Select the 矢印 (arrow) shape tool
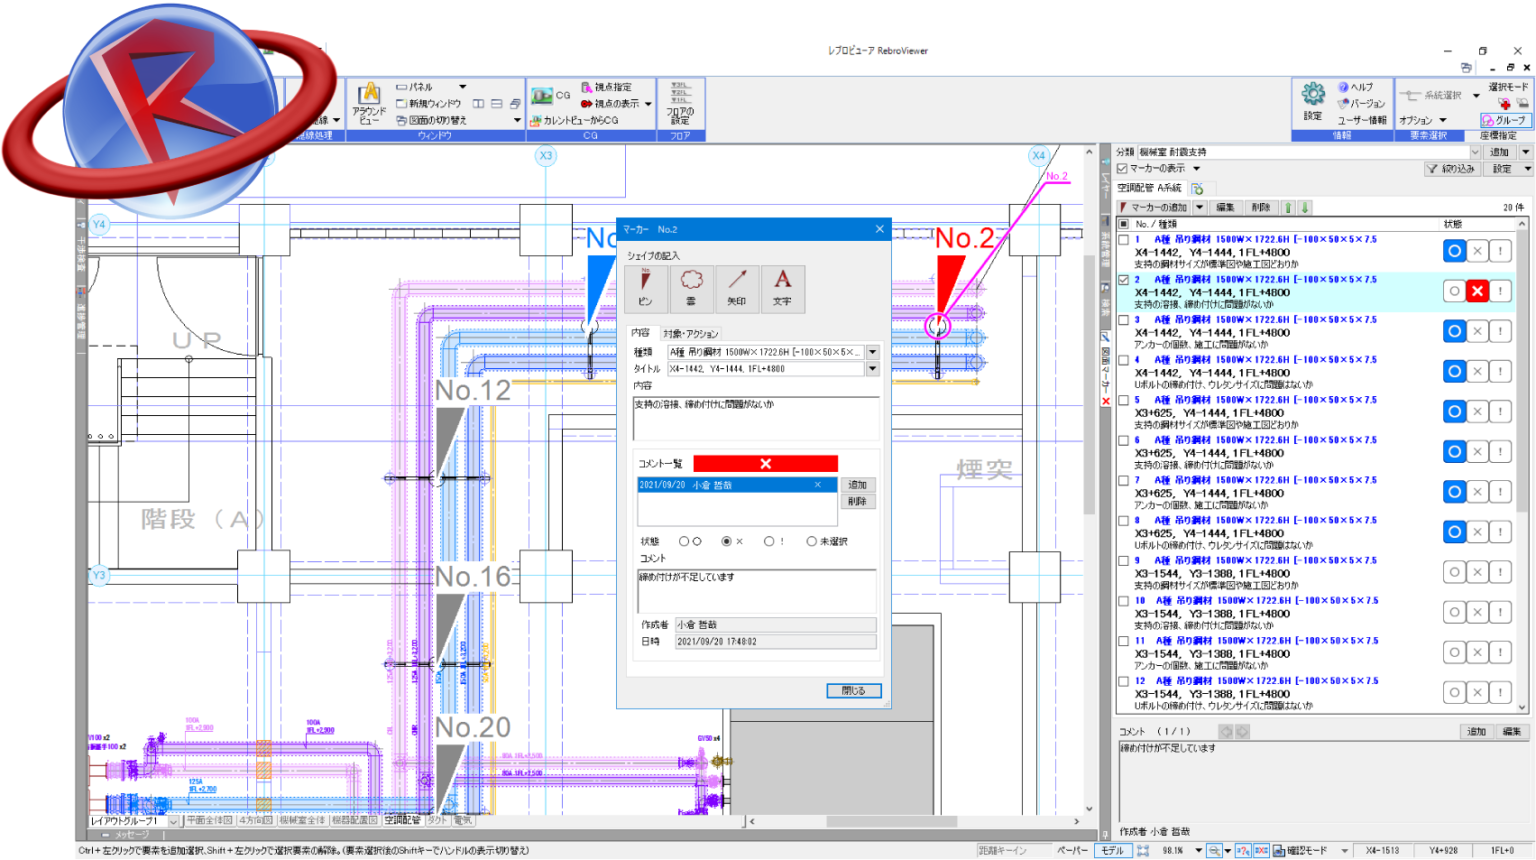The width and height of the screenshot is (1536, 860). pyautogui.click(x=737, y=287)
